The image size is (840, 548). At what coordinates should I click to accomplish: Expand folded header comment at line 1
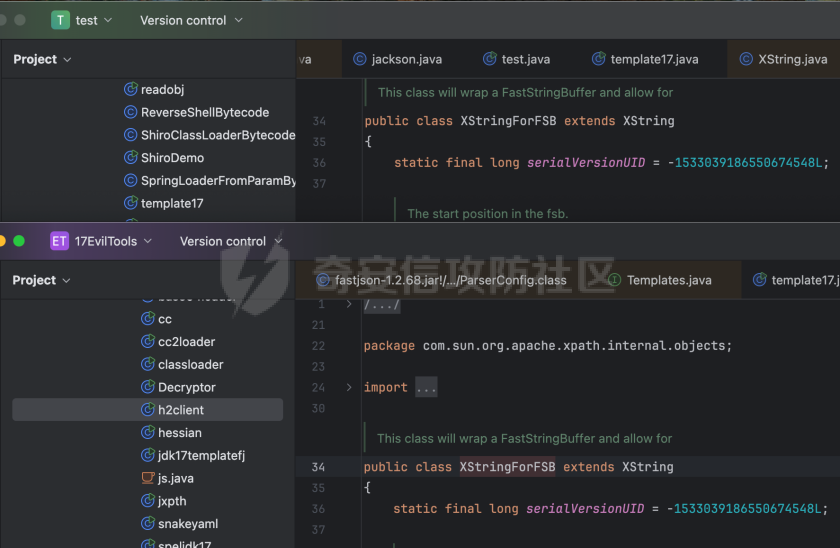[349, 304]
